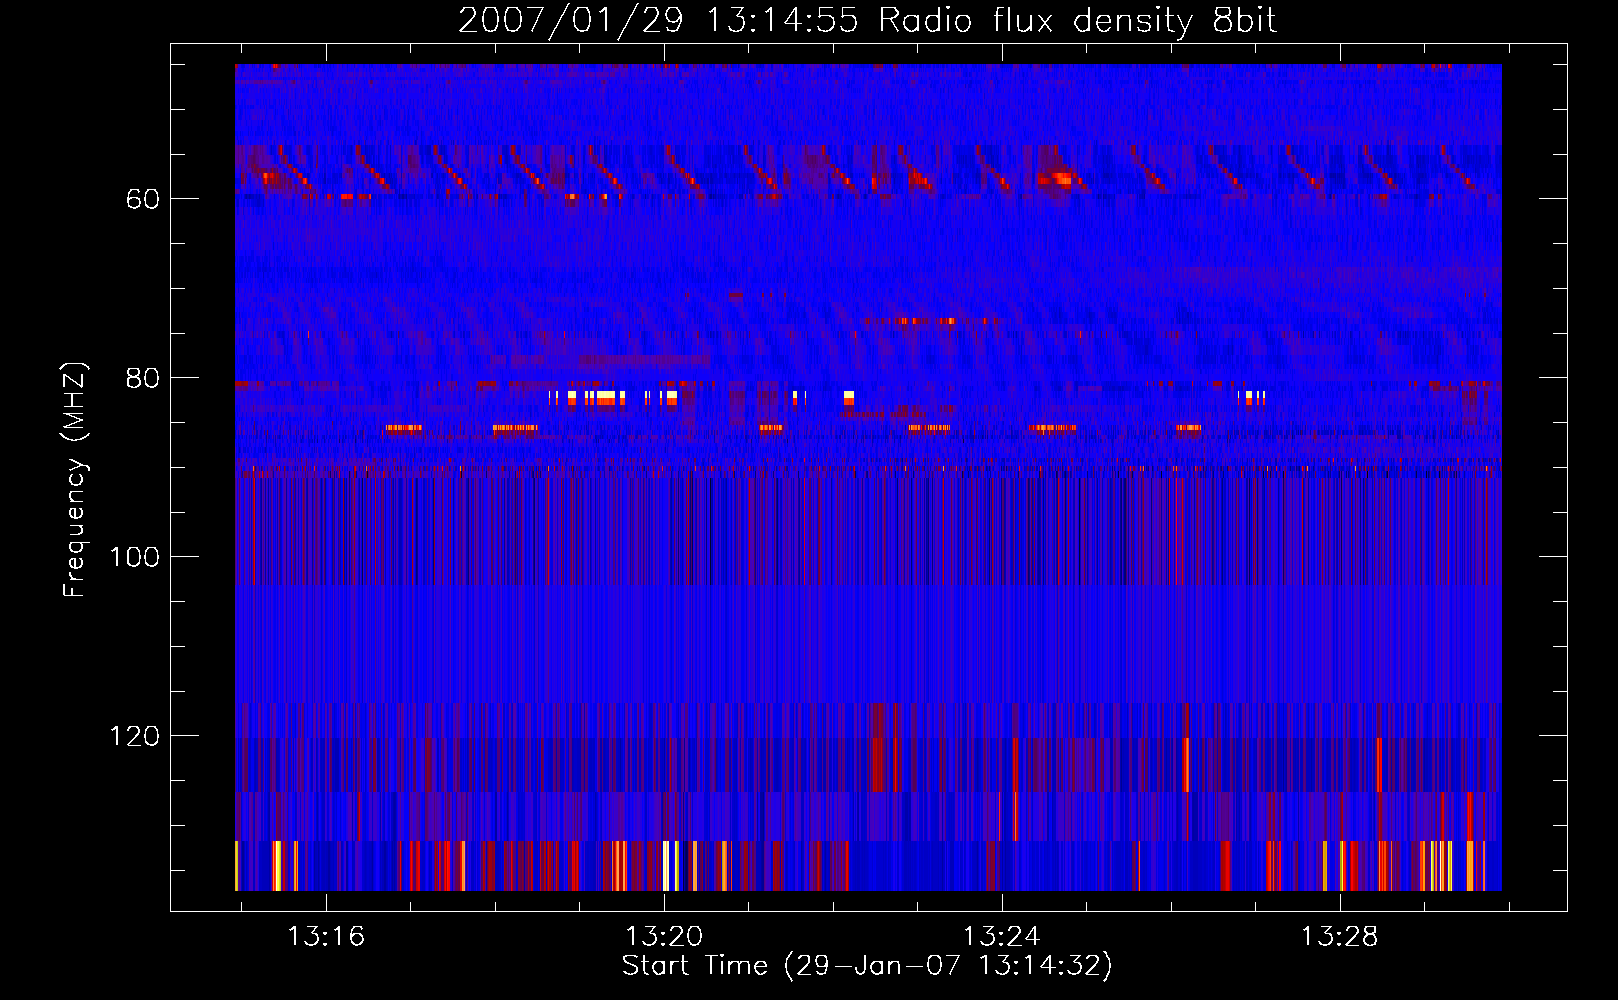Click the frequency label 120
This screenshot has height=1000, width=1618.
click(x=134, y=736)
